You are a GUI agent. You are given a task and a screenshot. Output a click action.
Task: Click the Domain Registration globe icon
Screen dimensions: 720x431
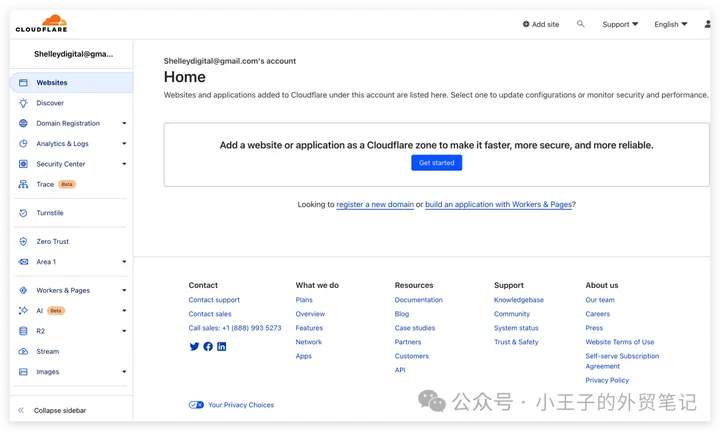click(x=23, y=123)
